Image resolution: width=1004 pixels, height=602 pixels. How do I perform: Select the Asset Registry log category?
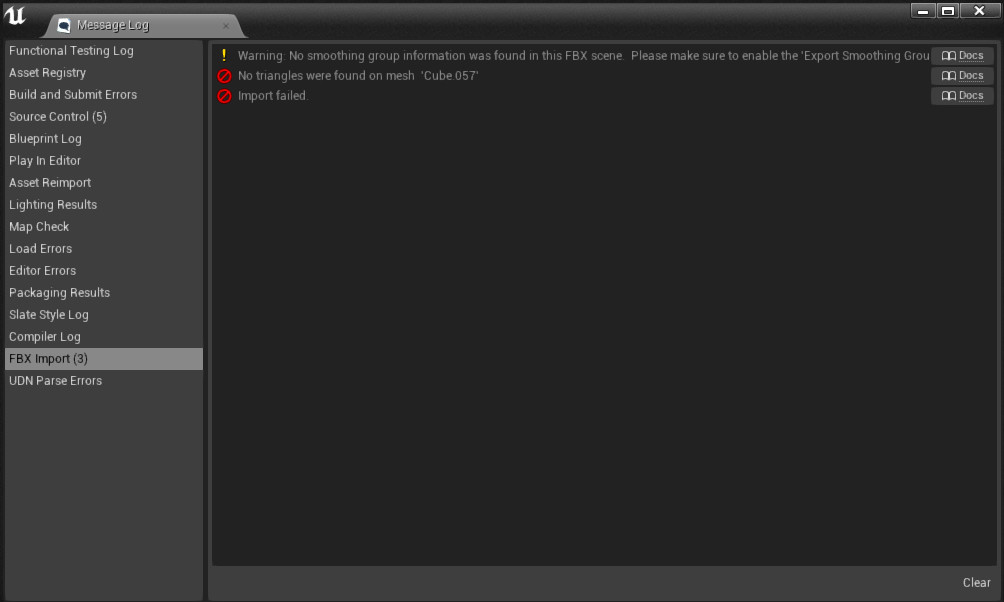[104, 73]
